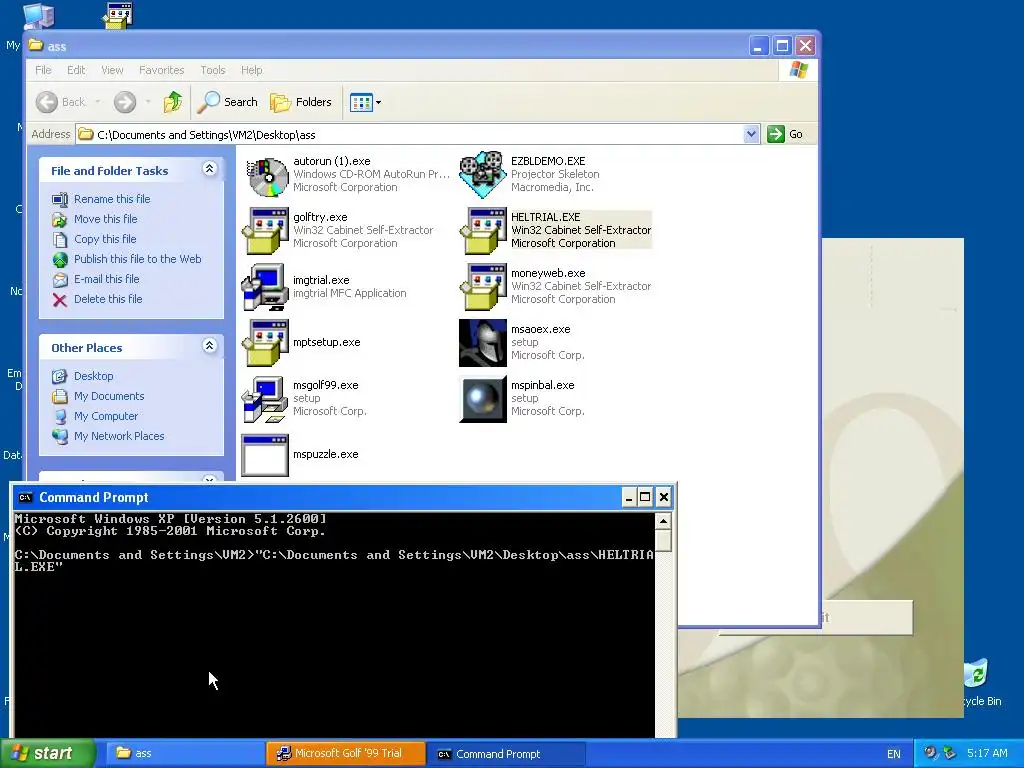Switch to Command Prompt taskbar button
The width and height of the screenshot is (1024, 768).
pos(505,754)
